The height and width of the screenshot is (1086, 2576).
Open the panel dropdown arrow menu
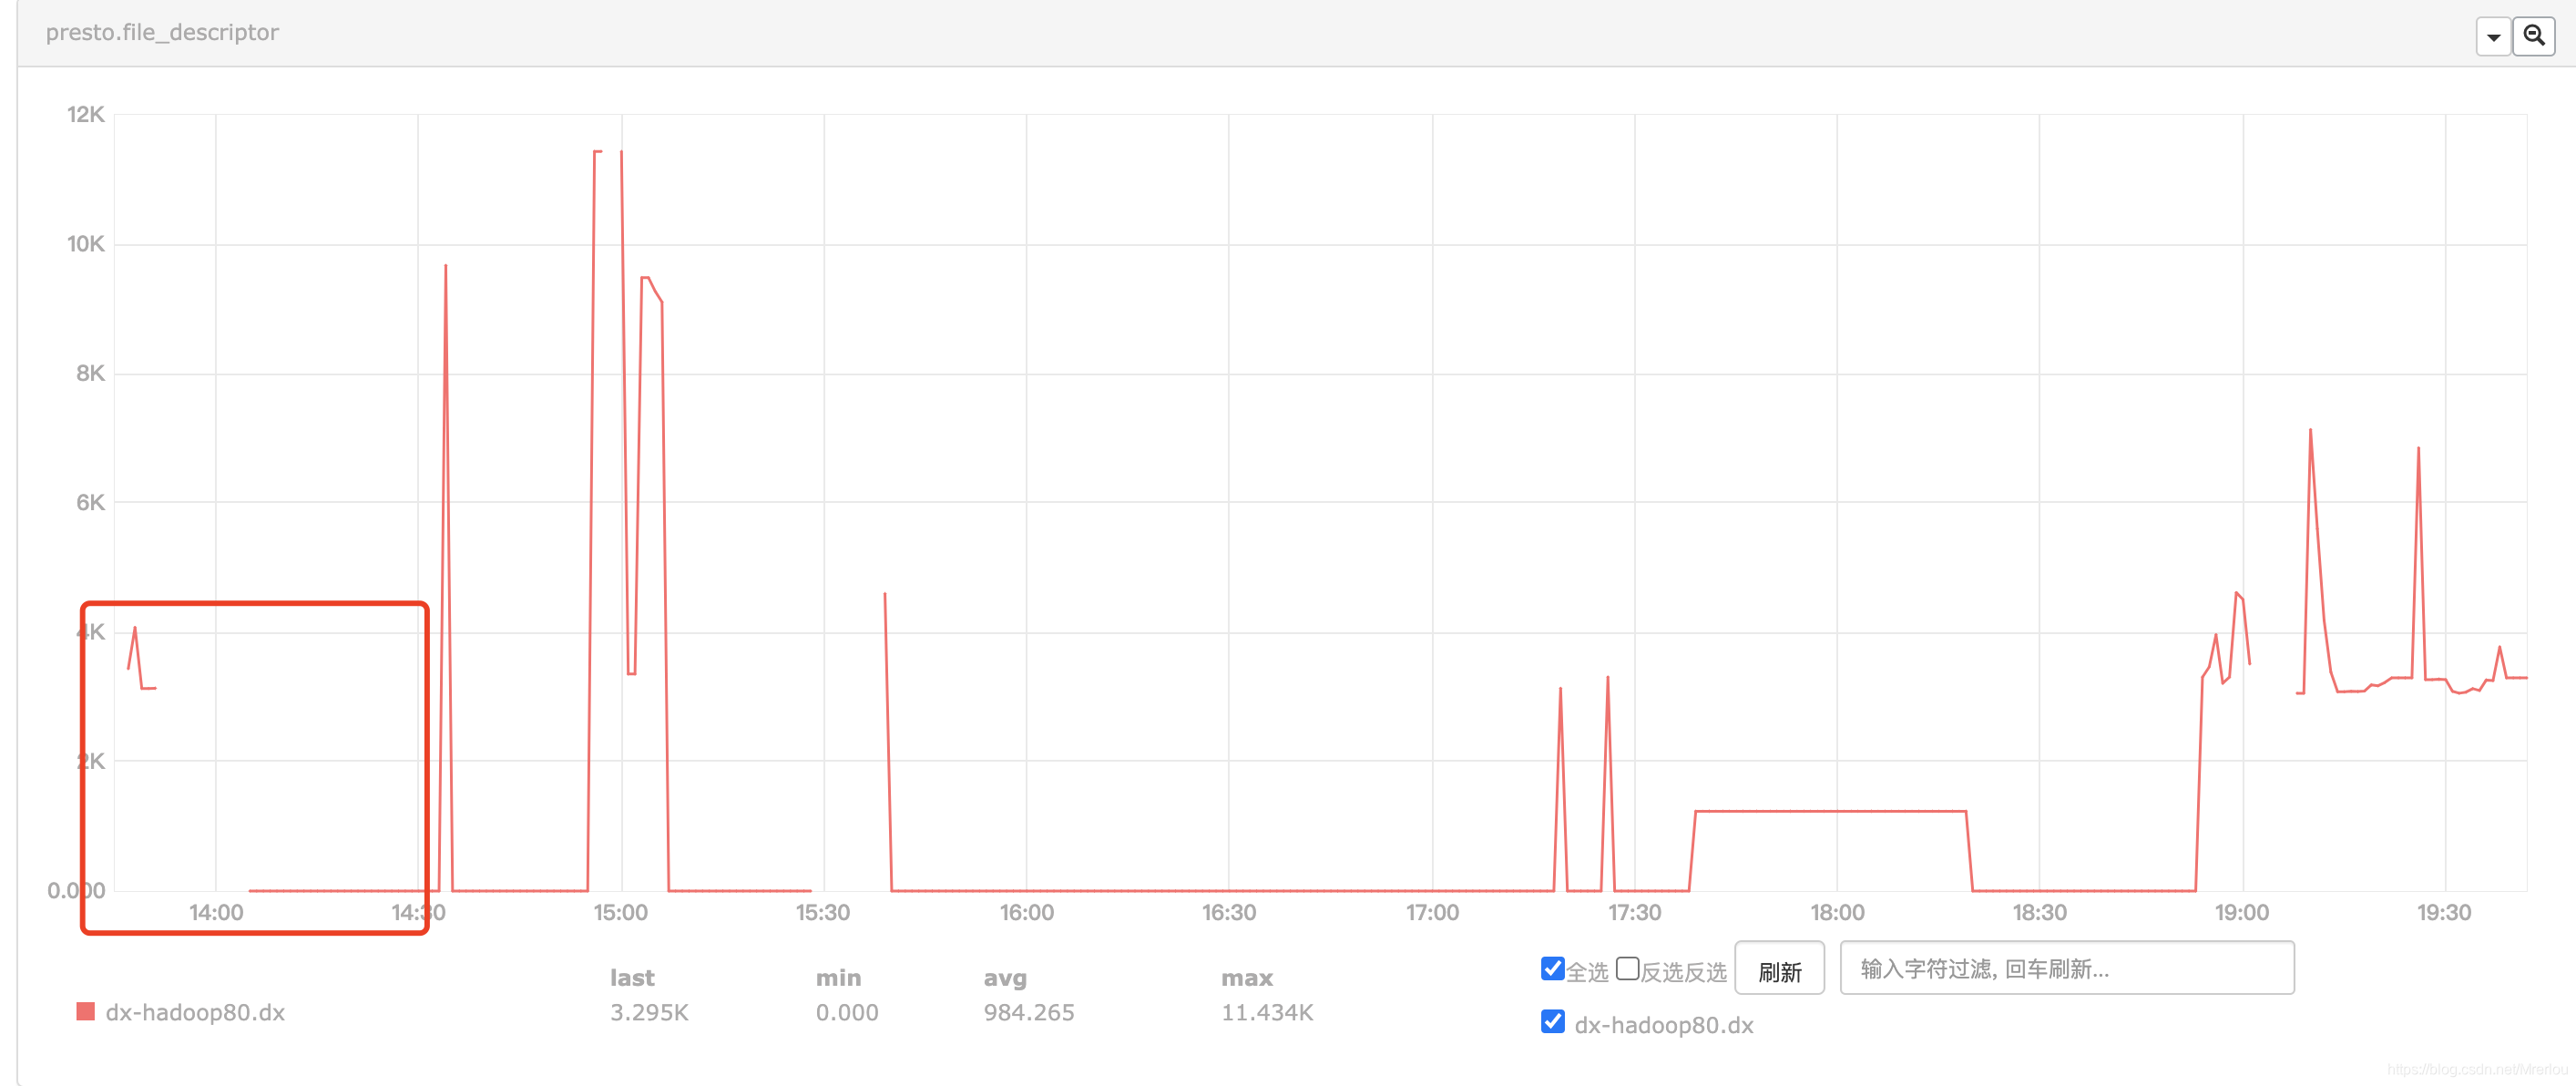point(2493,37)
